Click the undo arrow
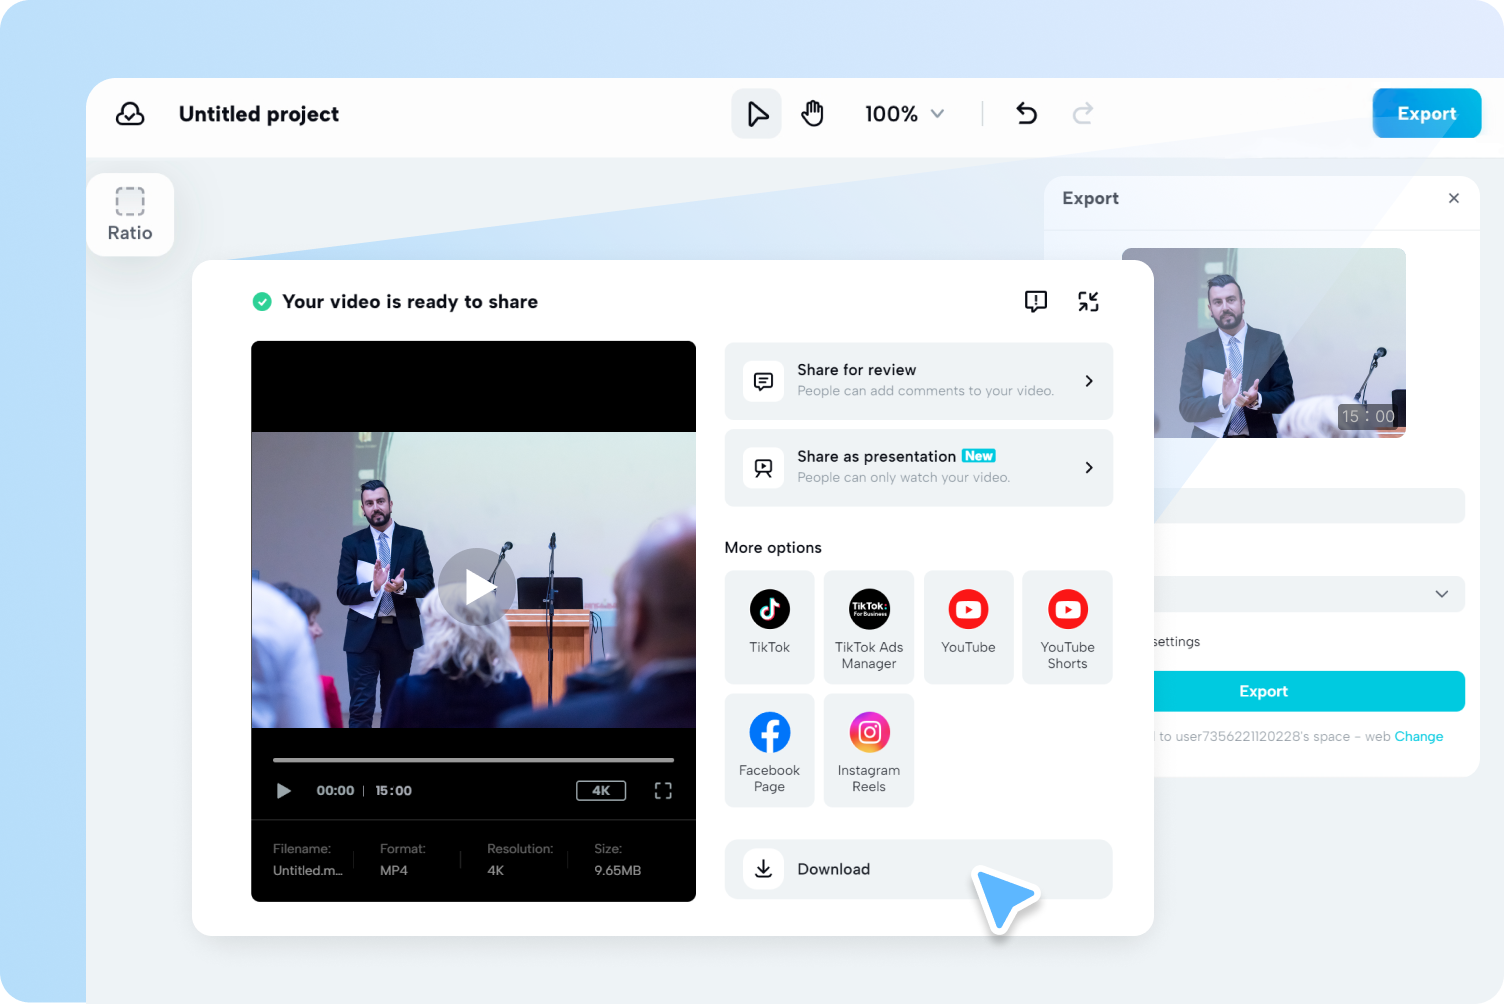Viewport: 1504px width, 1004px height. pyautogui.click(x=1026, y=113)
